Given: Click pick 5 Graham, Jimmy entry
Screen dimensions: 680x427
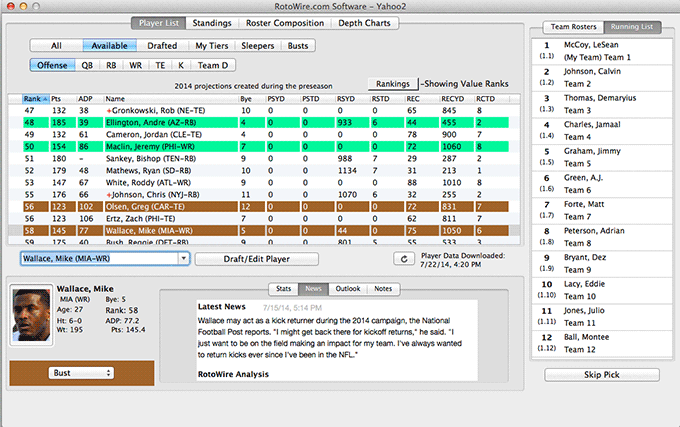Looking at the screenshot, I should click(602, 157).
